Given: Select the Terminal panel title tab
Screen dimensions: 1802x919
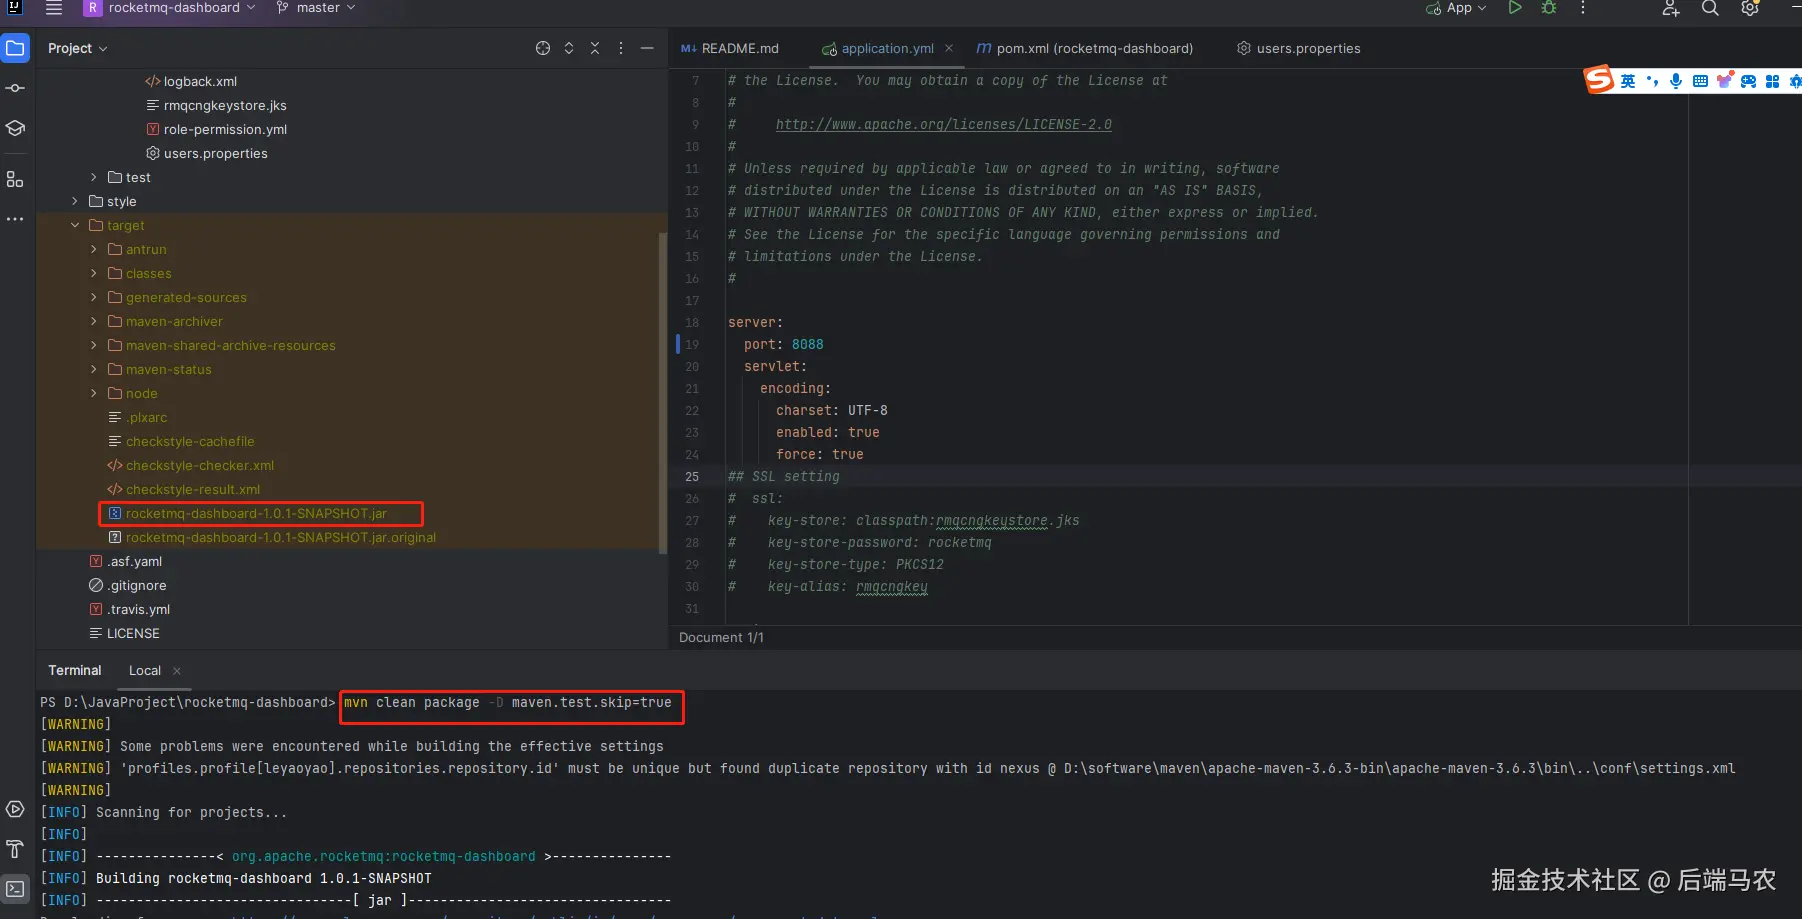Looking at the screenshot, I should tap(75, 670).
